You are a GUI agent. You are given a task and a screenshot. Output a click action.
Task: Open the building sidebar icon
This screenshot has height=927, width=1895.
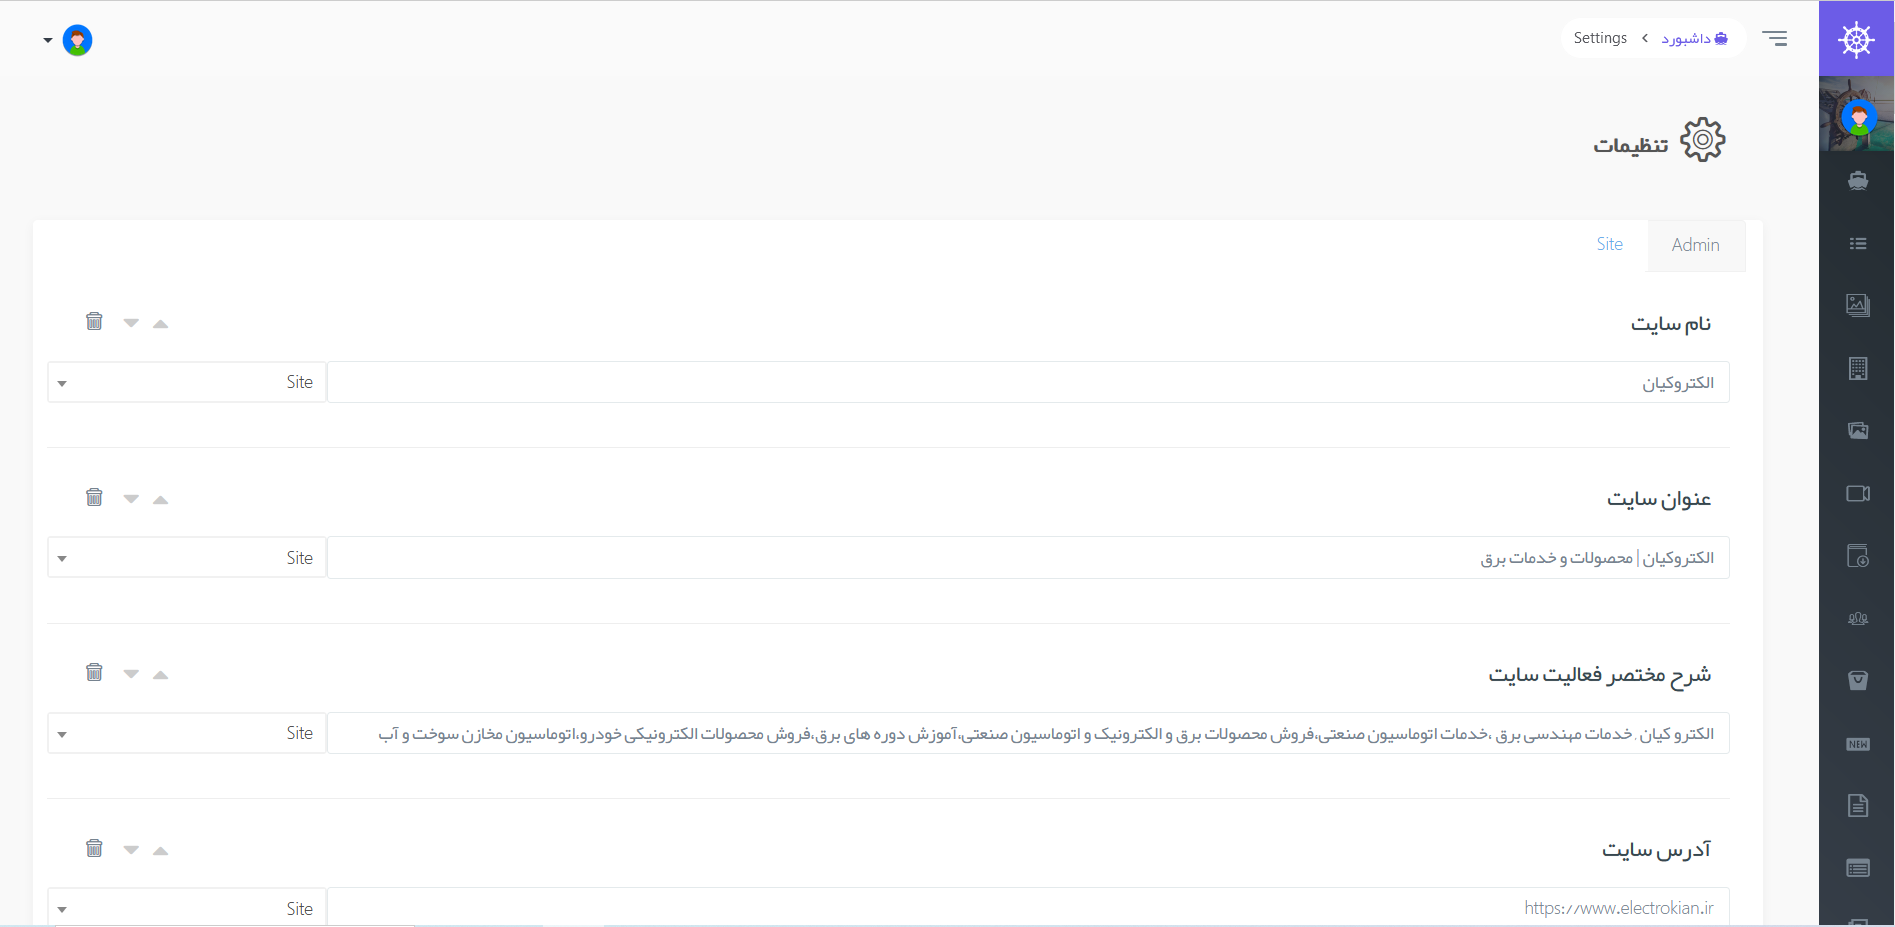pyautogui.click(x=1858, y=368)
